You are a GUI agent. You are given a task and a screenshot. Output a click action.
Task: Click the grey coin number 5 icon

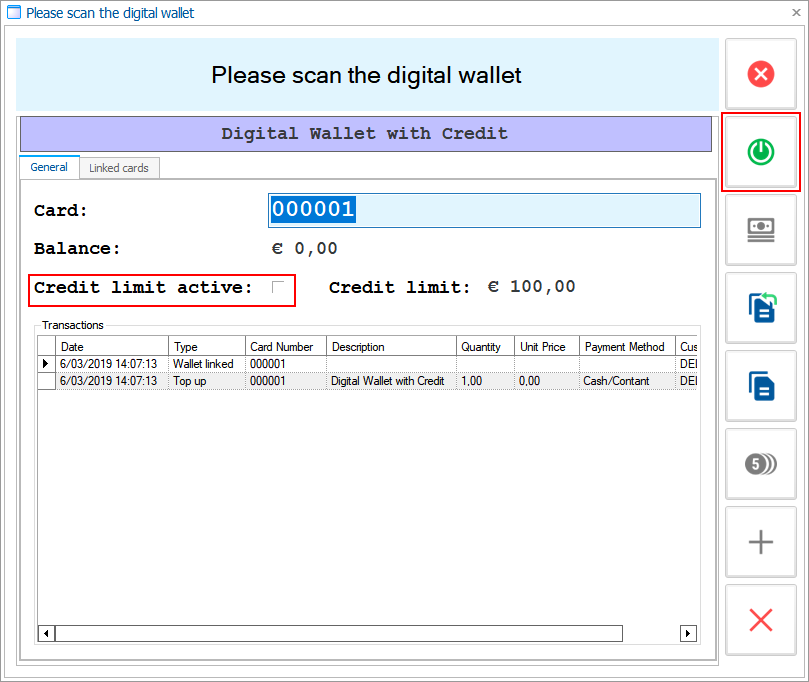pos(760,464)
